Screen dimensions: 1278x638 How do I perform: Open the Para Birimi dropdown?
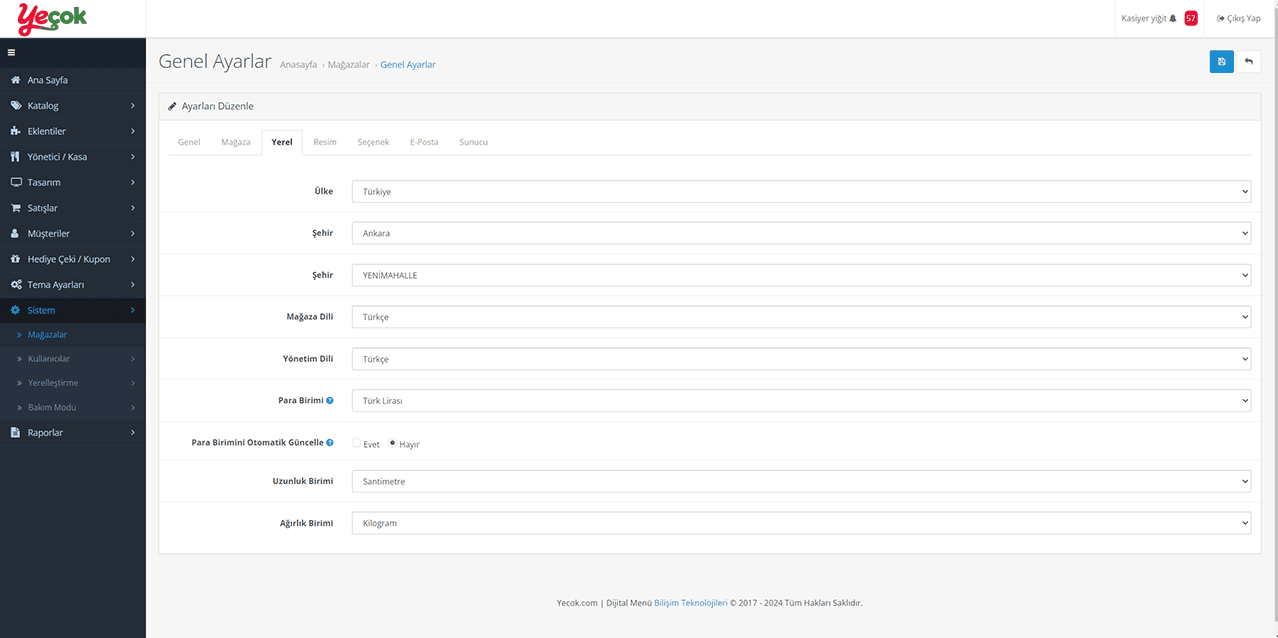pos(801,400)
